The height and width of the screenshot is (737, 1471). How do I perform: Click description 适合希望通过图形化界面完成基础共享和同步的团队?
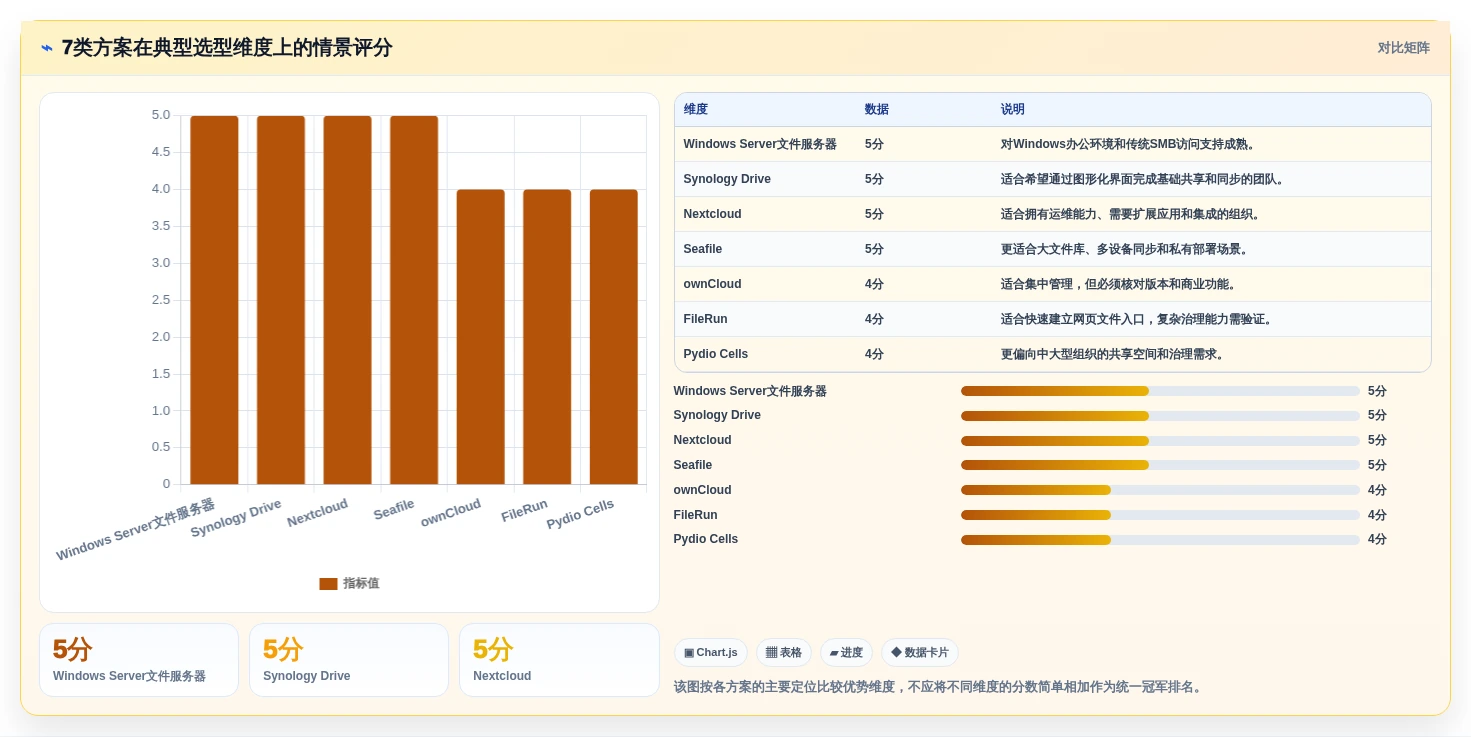tap(1143, 179)
